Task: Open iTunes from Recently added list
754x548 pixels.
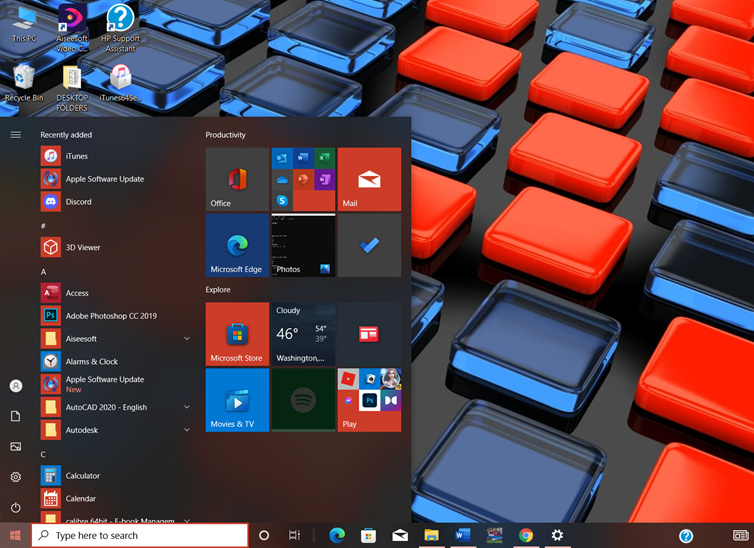Action: tap(115, 156)
